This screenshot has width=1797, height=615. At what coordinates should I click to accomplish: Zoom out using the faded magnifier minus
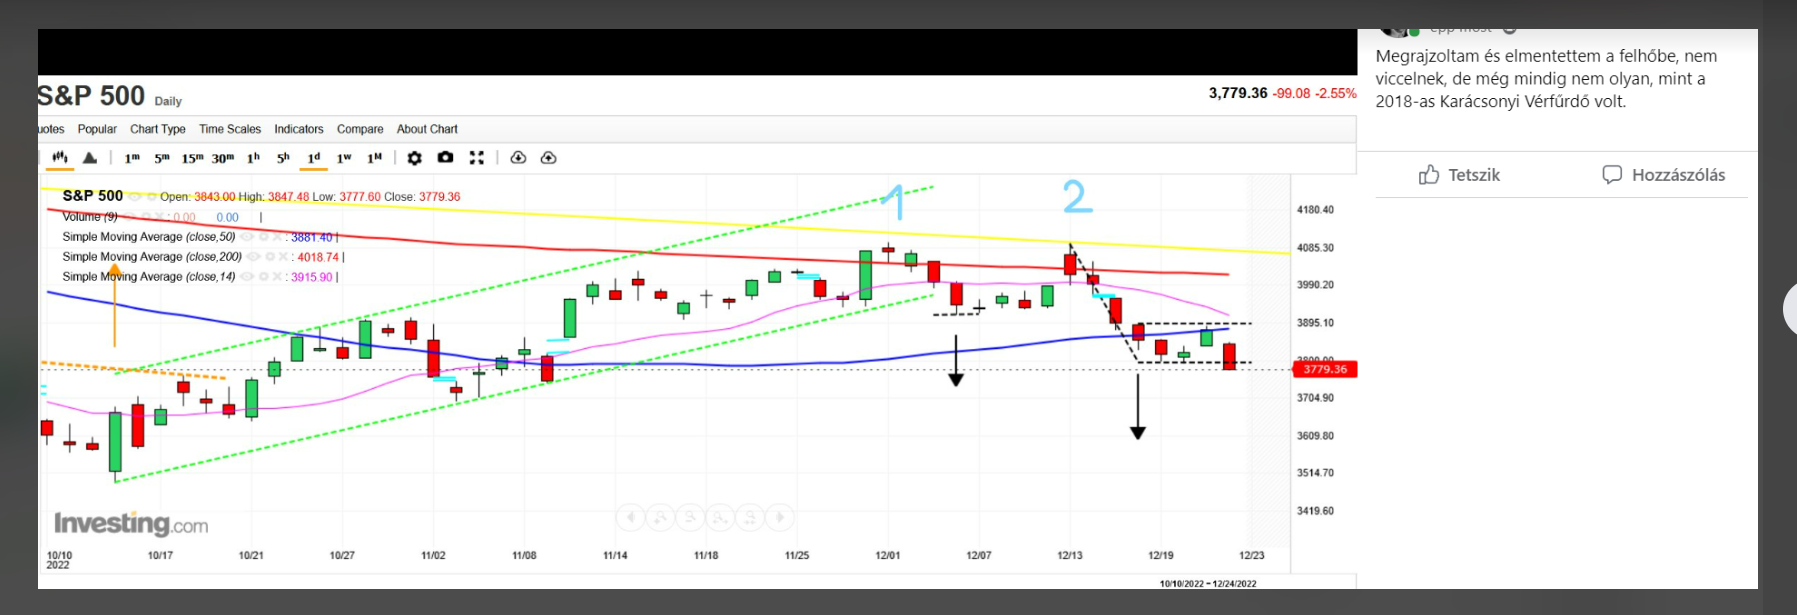point(690,517)
